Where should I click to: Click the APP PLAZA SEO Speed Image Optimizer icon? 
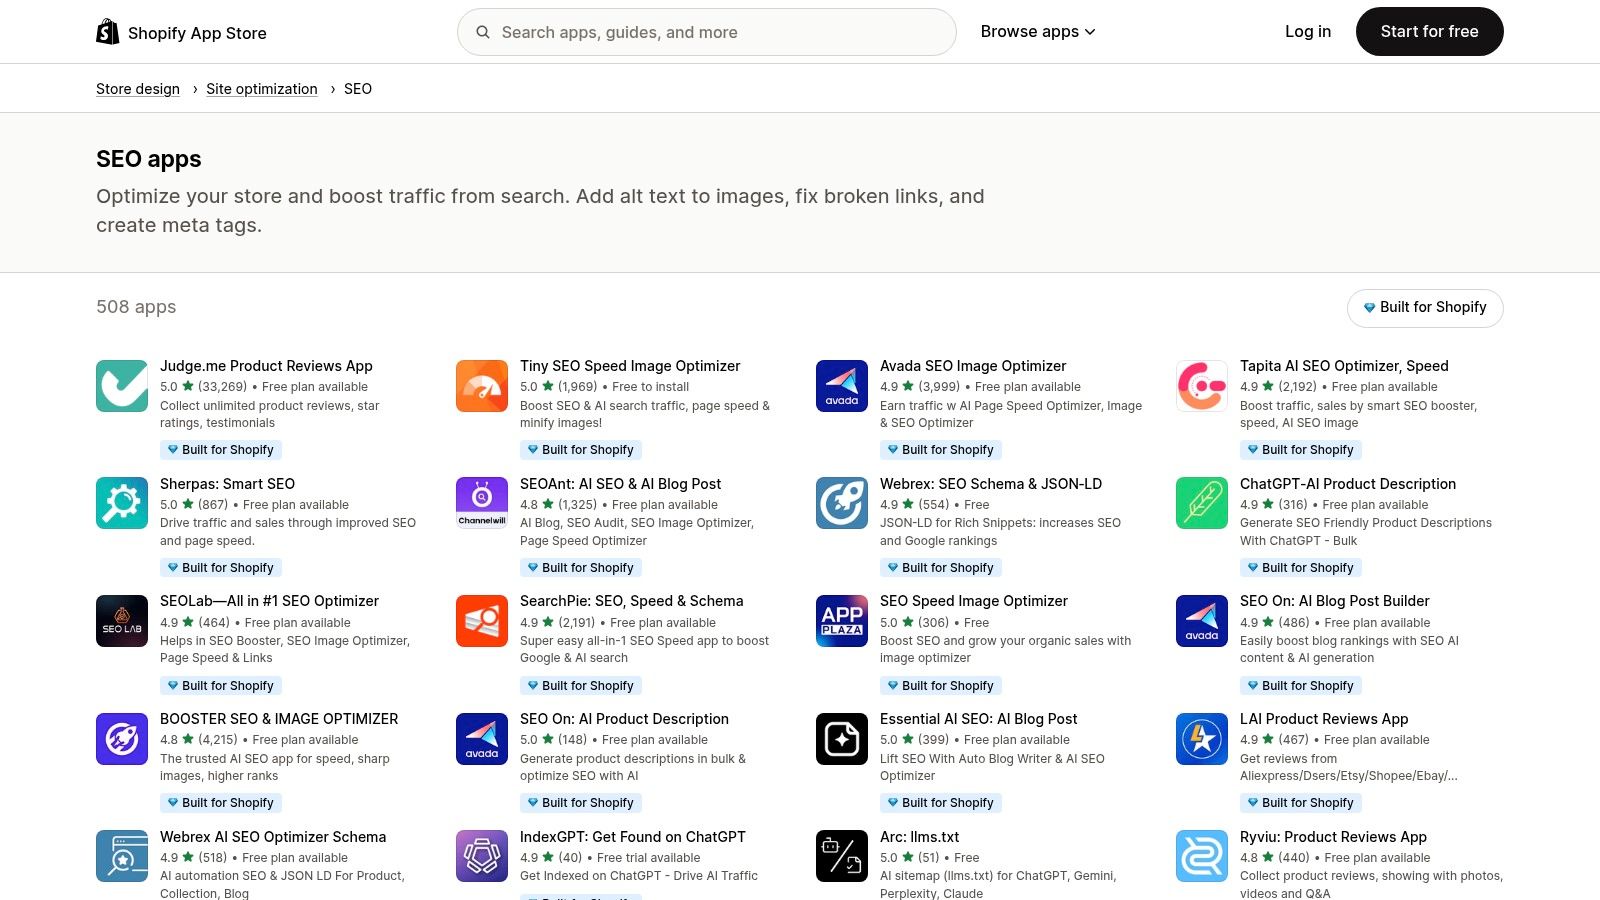point(841,620)
